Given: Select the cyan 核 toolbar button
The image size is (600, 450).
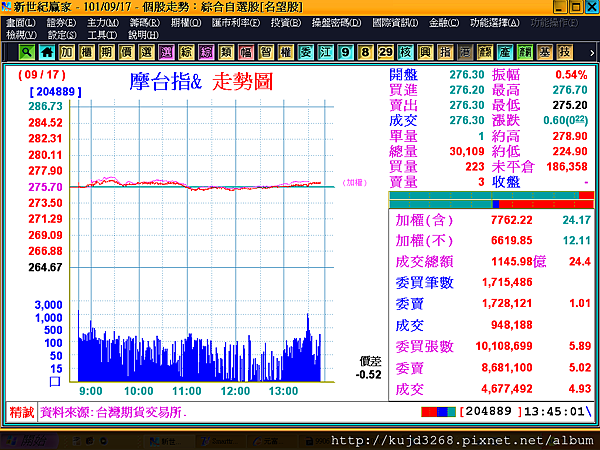Looking at the screenshot, I should tap(405, 52).
